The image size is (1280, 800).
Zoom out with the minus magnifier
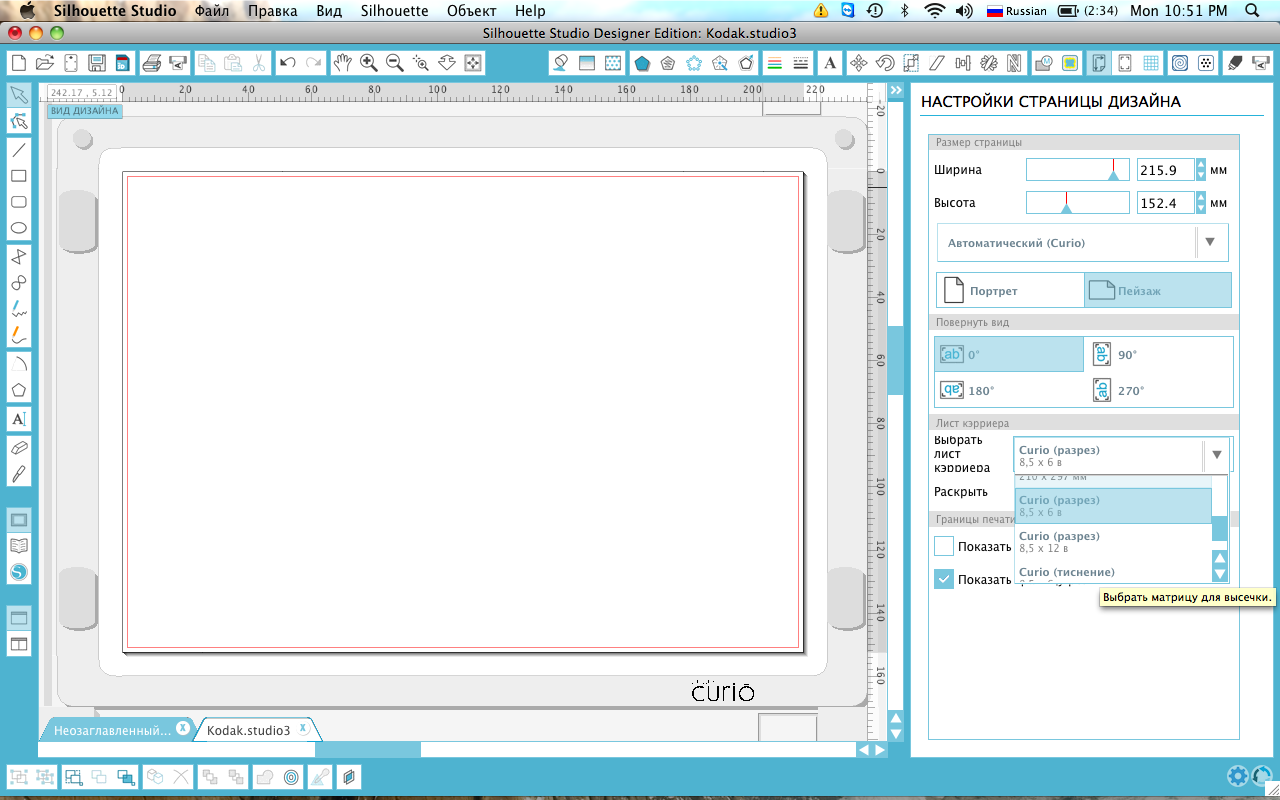[395, 63]
